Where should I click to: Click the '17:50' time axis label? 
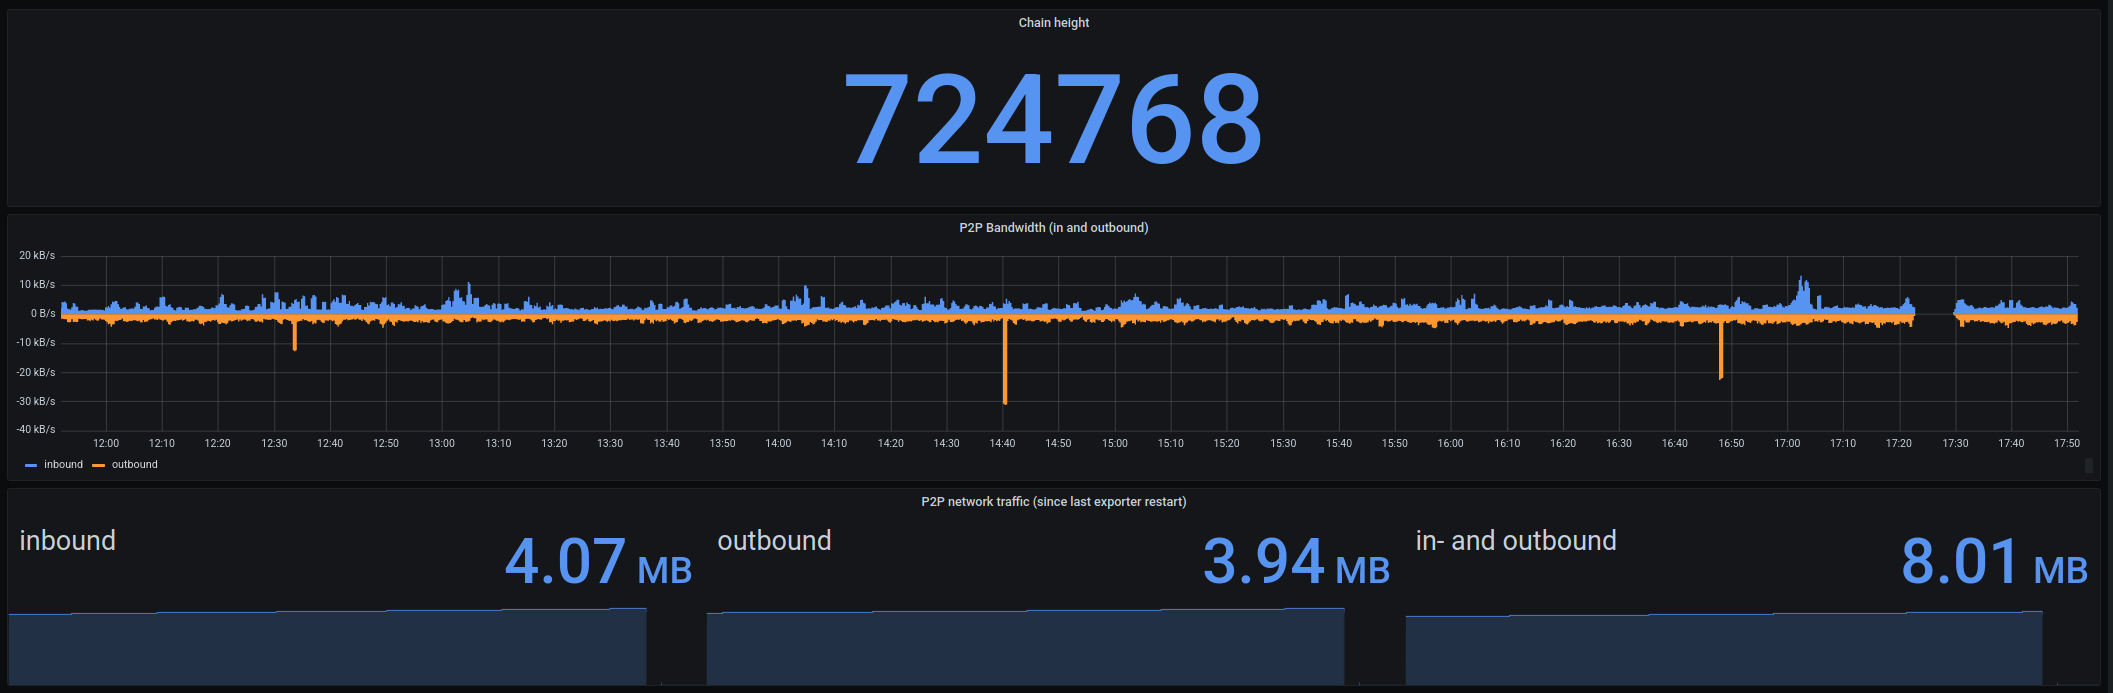pyautogui.click(x=2067, y=444)
